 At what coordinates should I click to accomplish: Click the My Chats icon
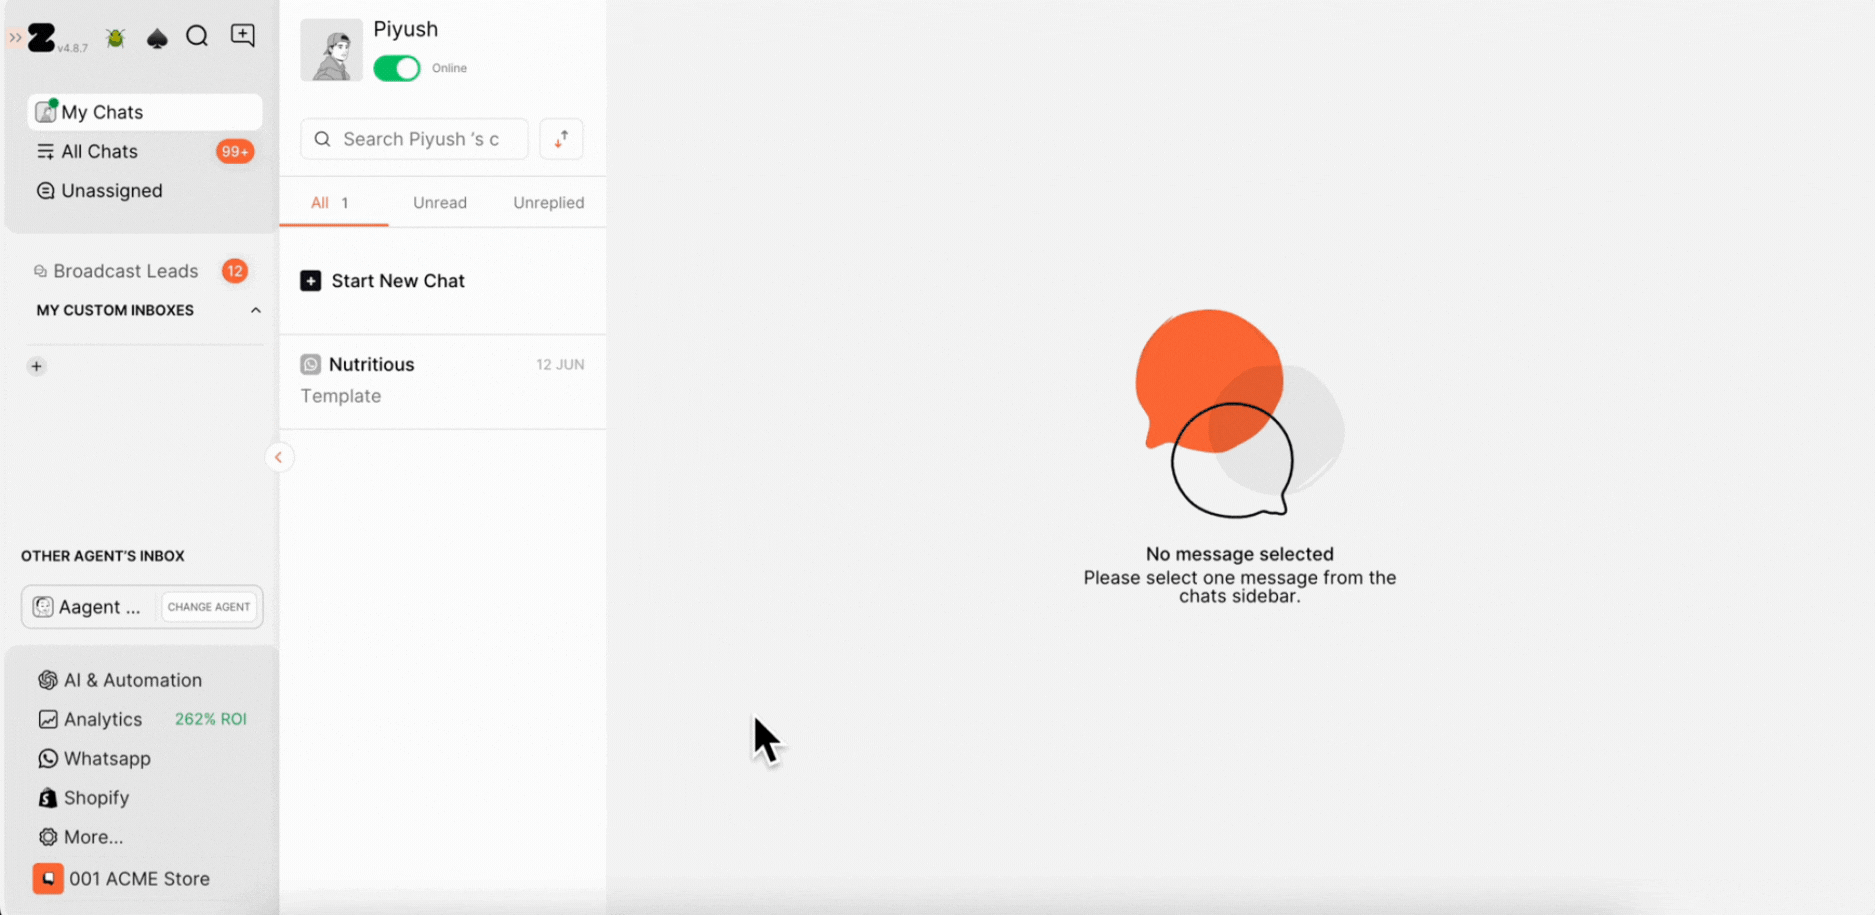(46, 111)
